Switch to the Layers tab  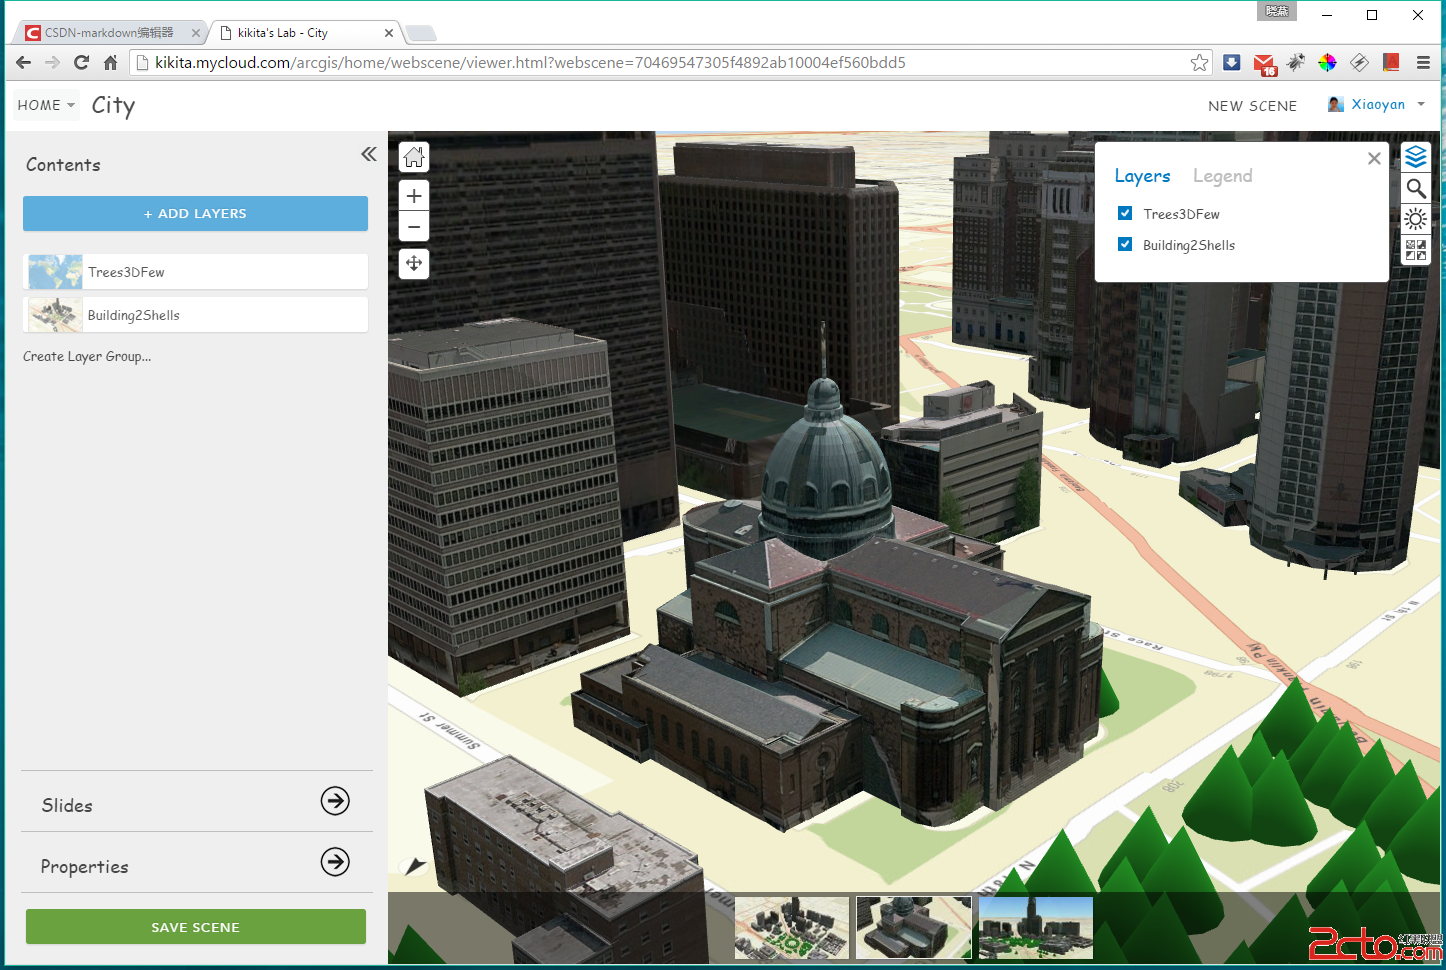tap(1142, 176)
